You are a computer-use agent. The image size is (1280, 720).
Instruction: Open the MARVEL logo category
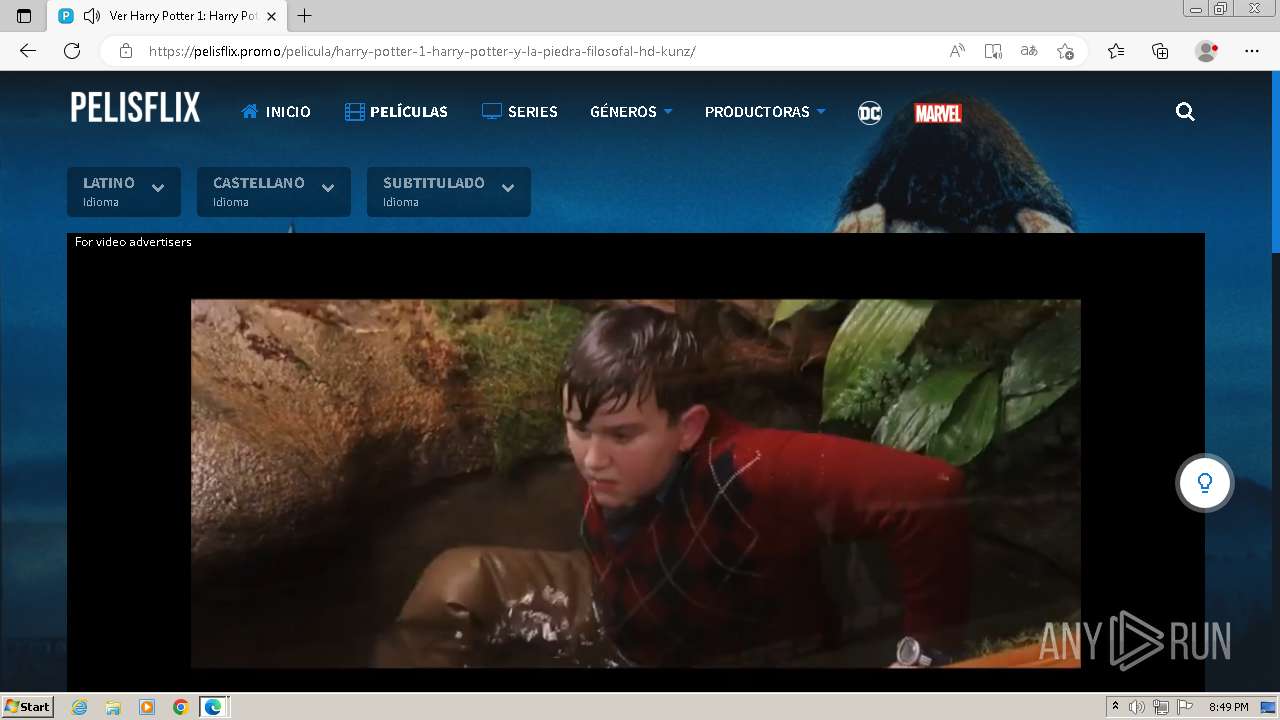(938, 113)
